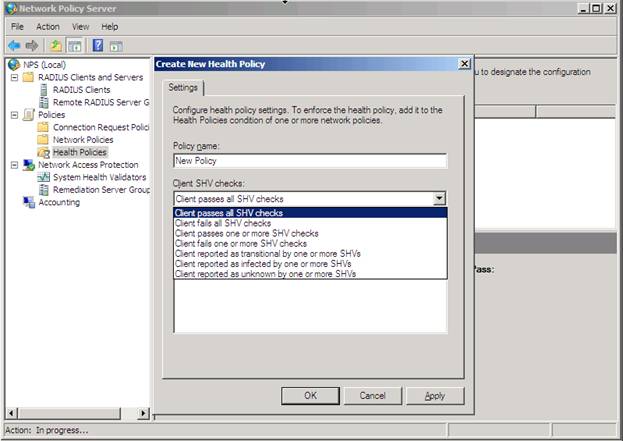Collapse the Network Access Protection node
This screenshot has width=623, height=441.
coord(13,165)
